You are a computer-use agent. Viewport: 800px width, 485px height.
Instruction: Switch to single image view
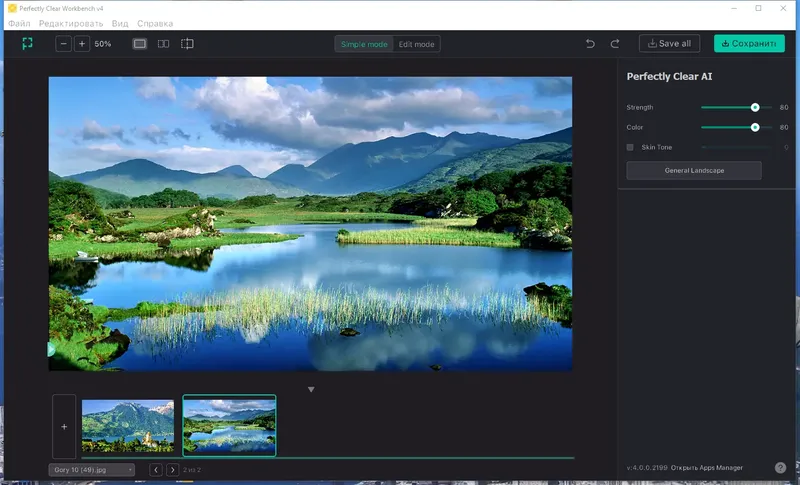coord(140,44)
